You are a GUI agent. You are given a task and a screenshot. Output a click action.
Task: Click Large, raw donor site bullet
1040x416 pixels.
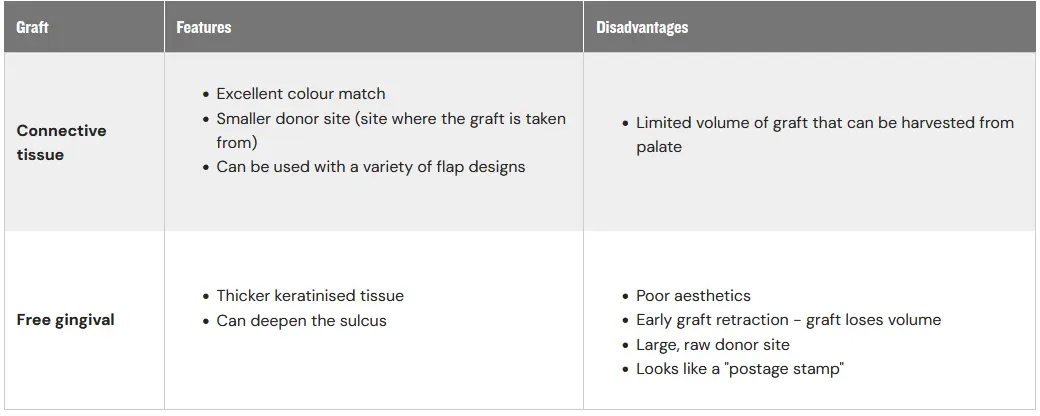[713, 345]
